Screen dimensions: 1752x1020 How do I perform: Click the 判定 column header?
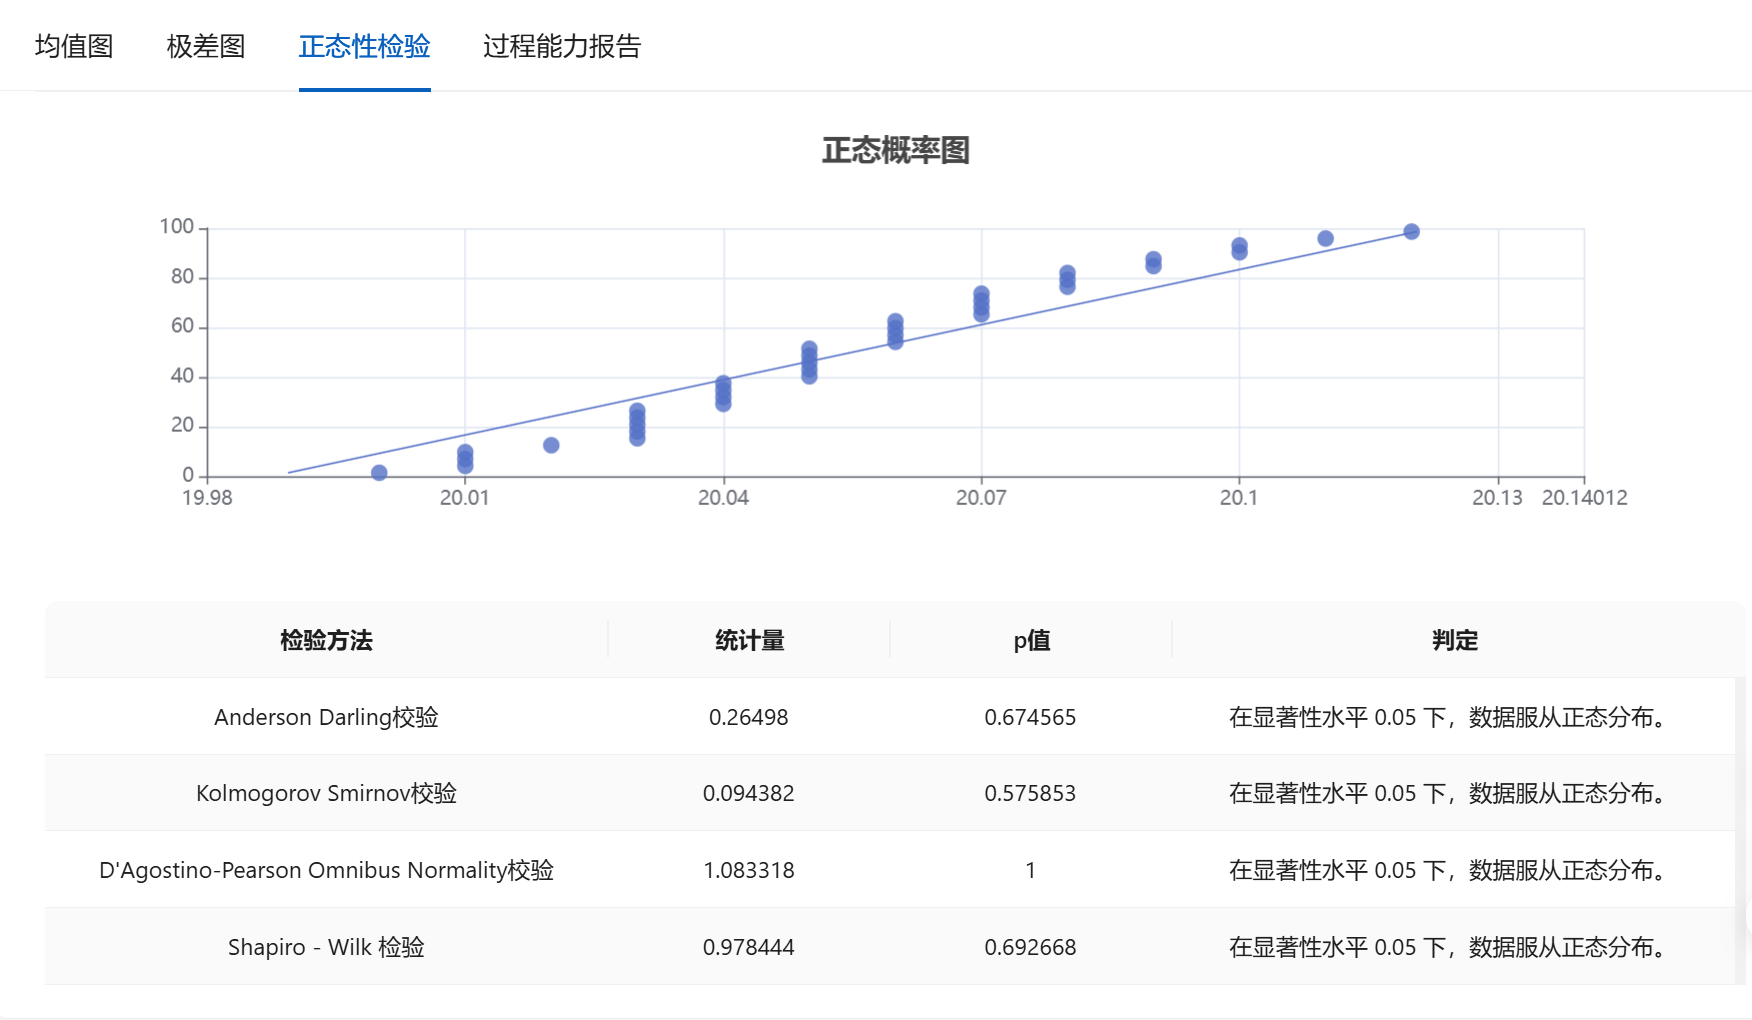pos(1454,640)
